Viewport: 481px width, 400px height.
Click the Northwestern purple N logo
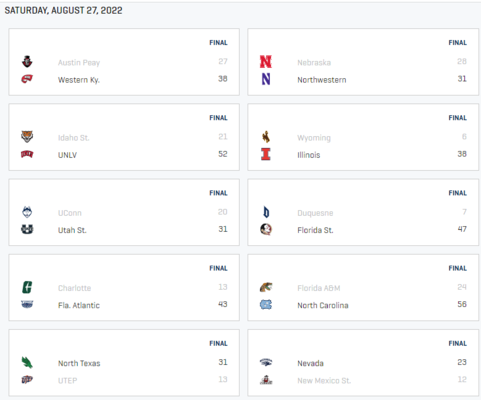click(x=266, y=79)
